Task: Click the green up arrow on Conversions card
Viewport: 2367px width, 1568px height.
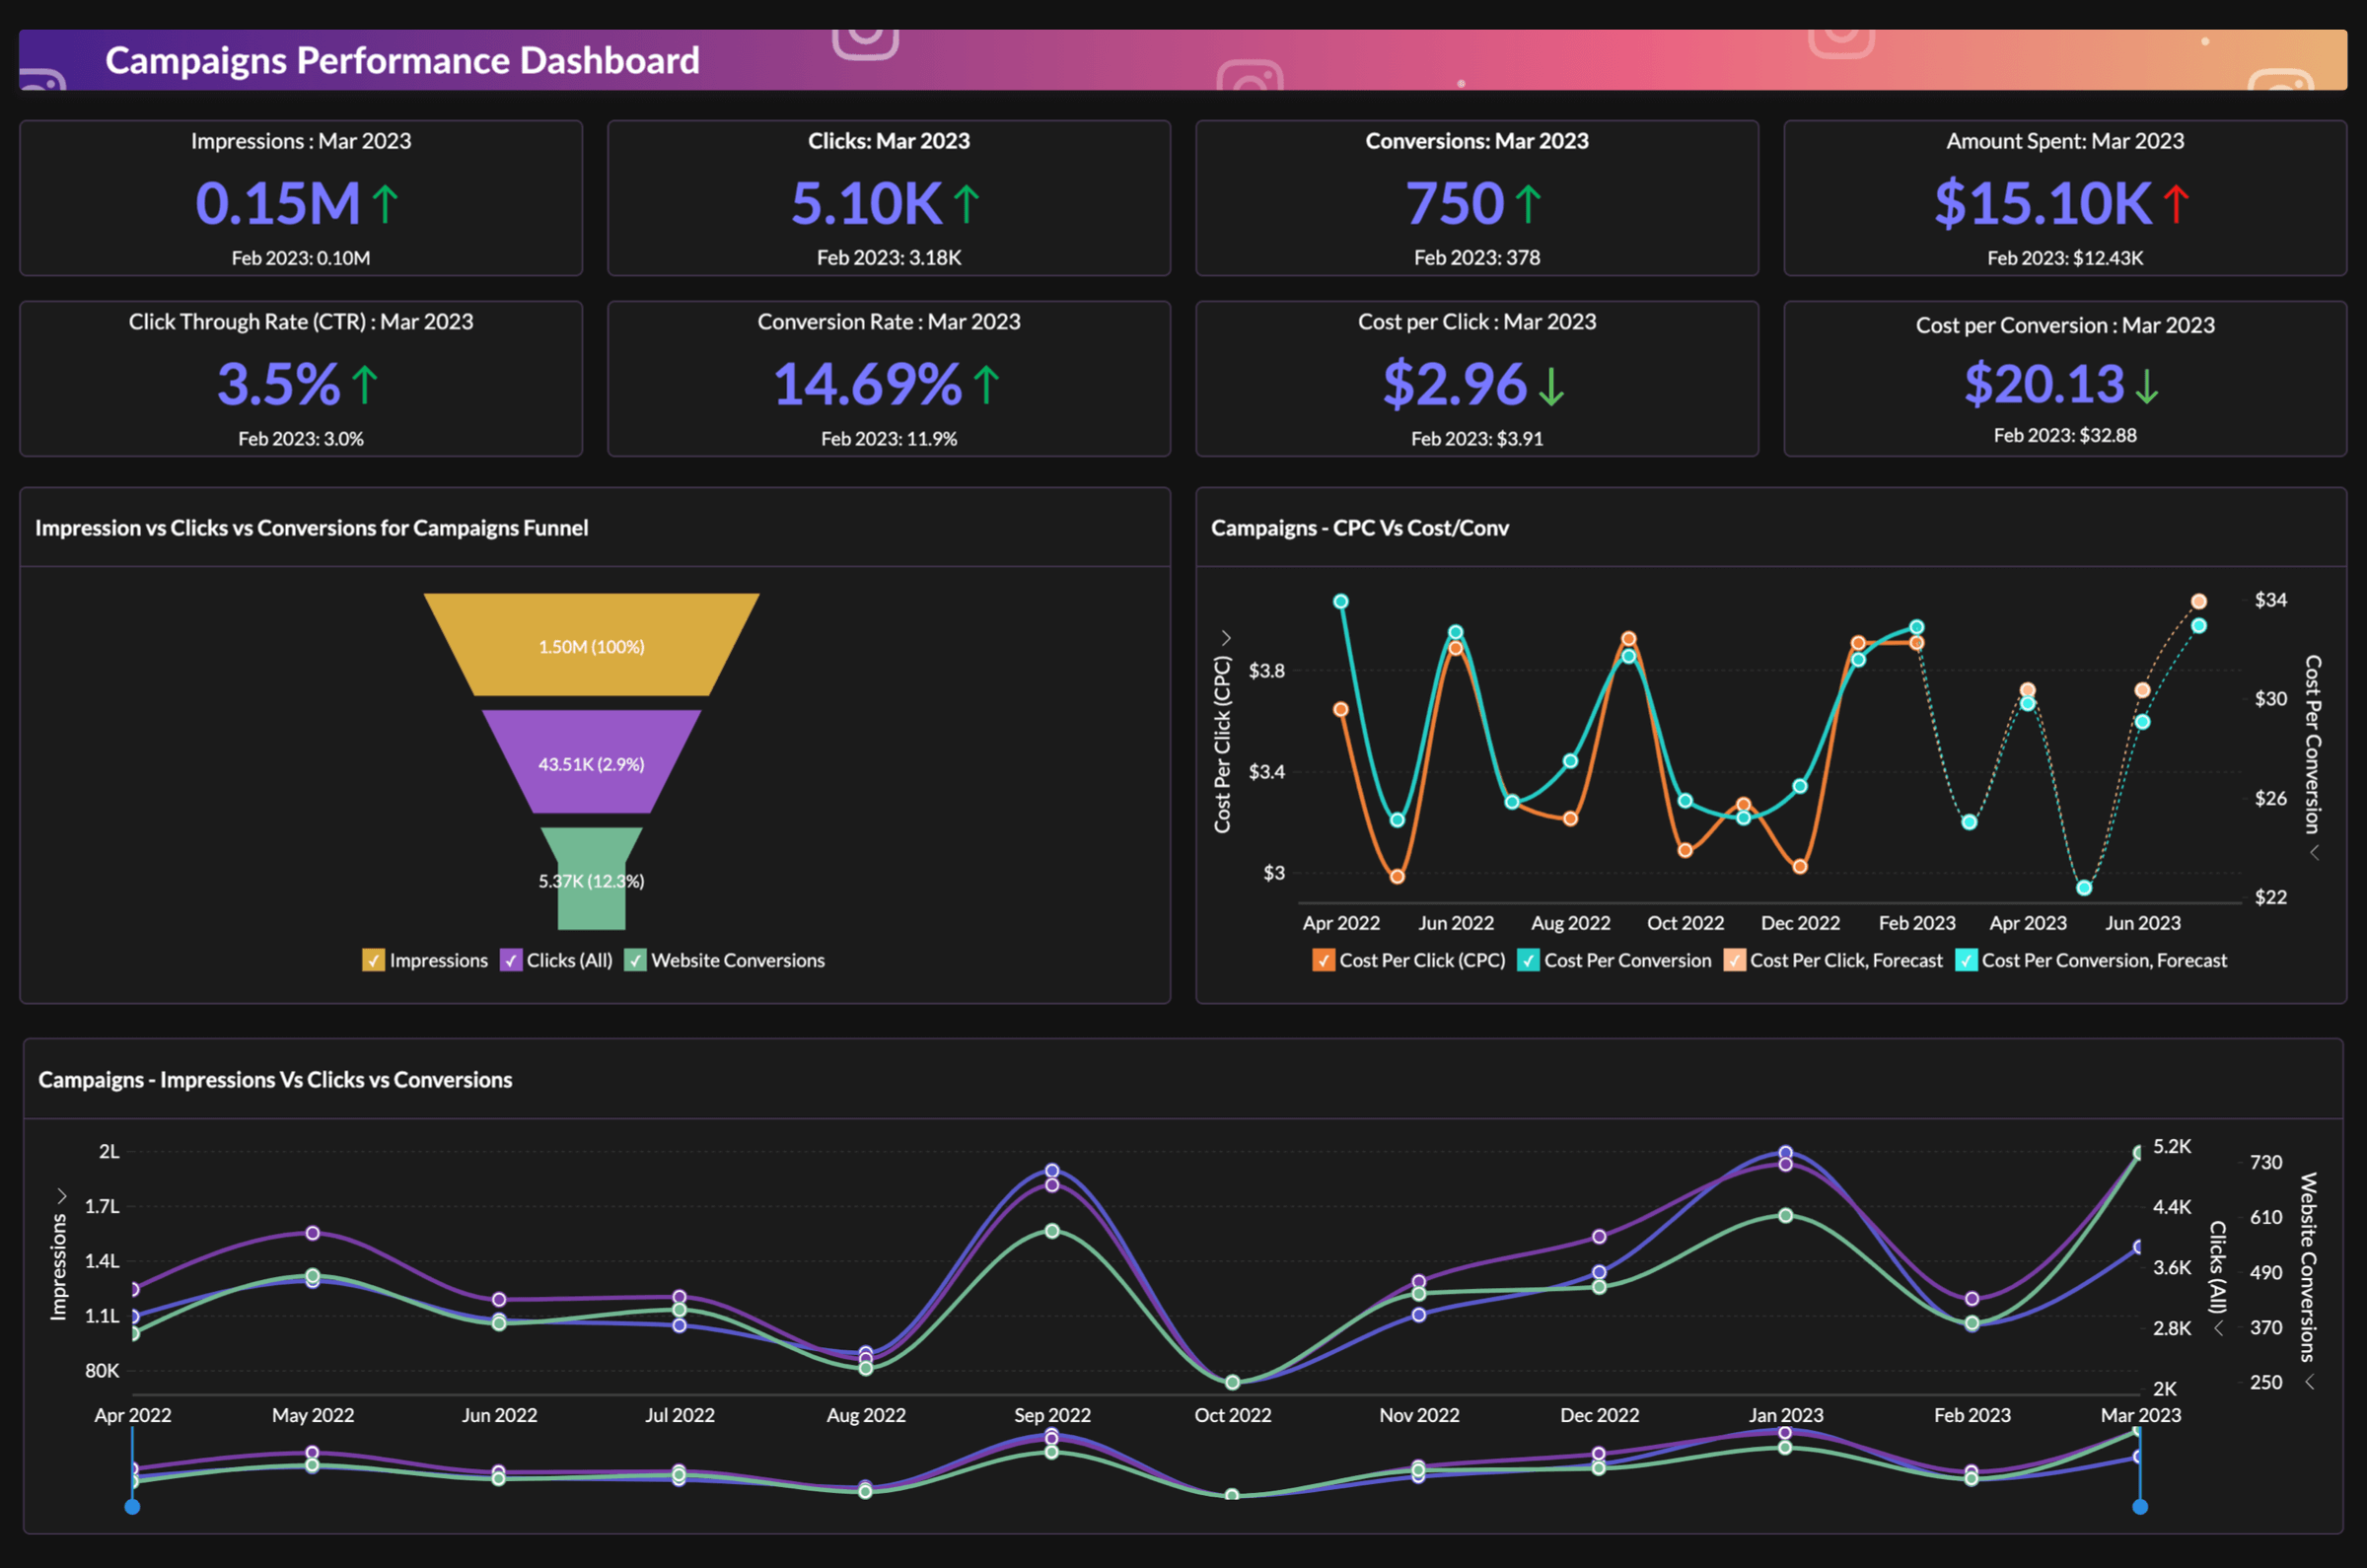Action: pyautogui.click(x=1527, y=204)
